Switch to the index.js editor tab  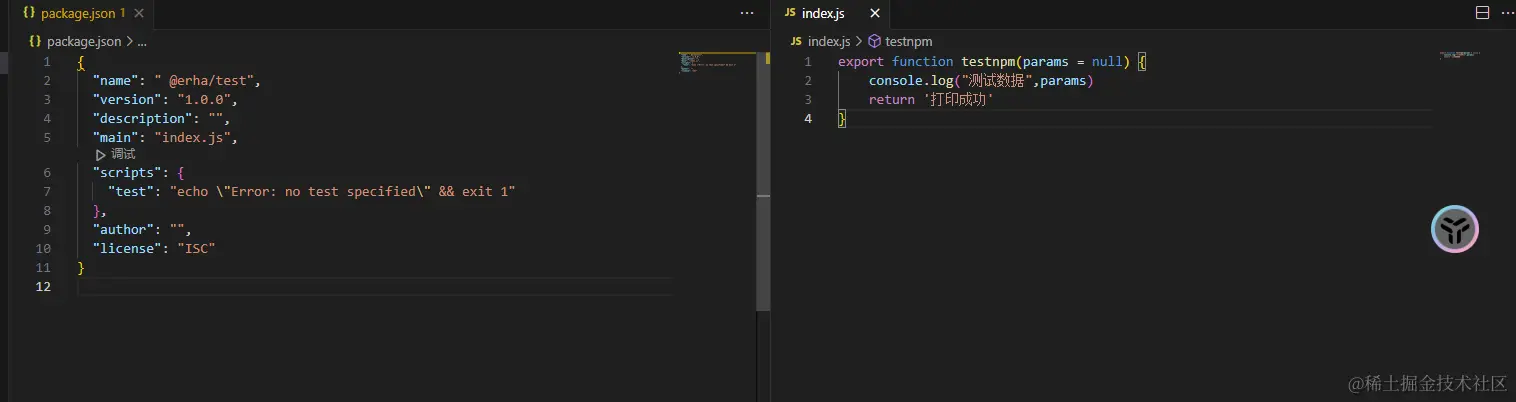pos(832,13)
